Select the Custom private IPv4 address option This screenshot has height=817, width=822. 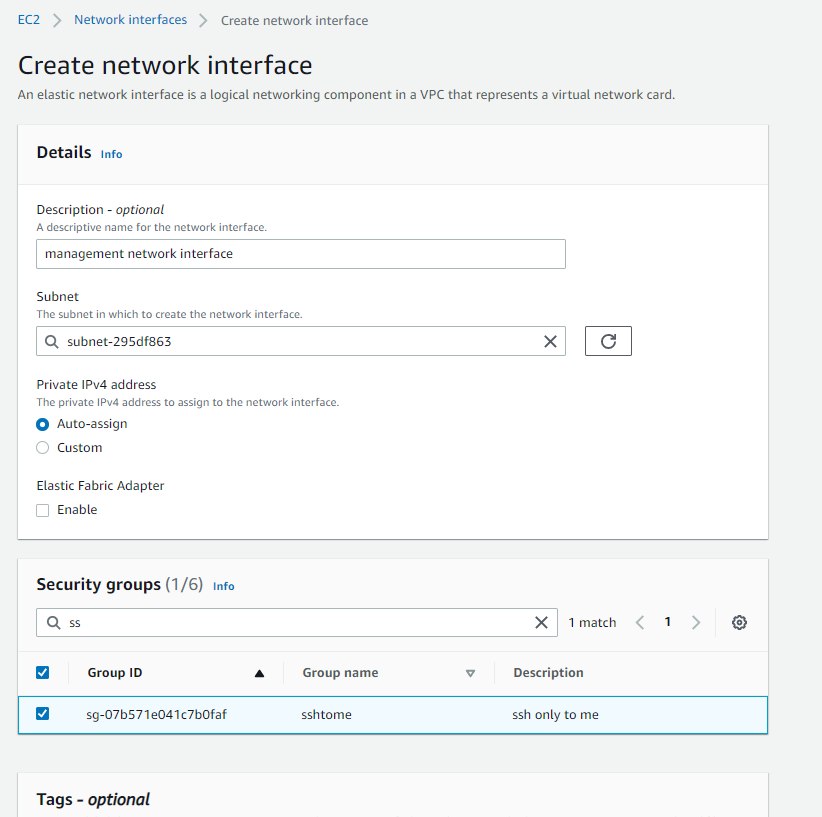(x=42, y=448)
